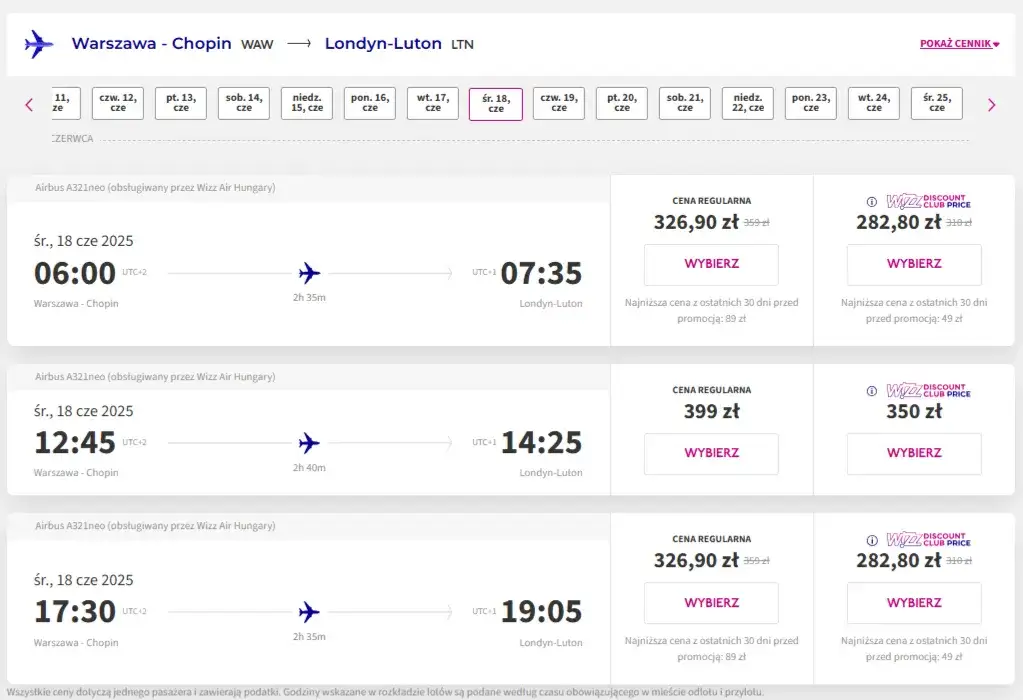Expand the POKAŻ CENNIK dropdown
1023x700 pixels.
[x=957, y=44]
